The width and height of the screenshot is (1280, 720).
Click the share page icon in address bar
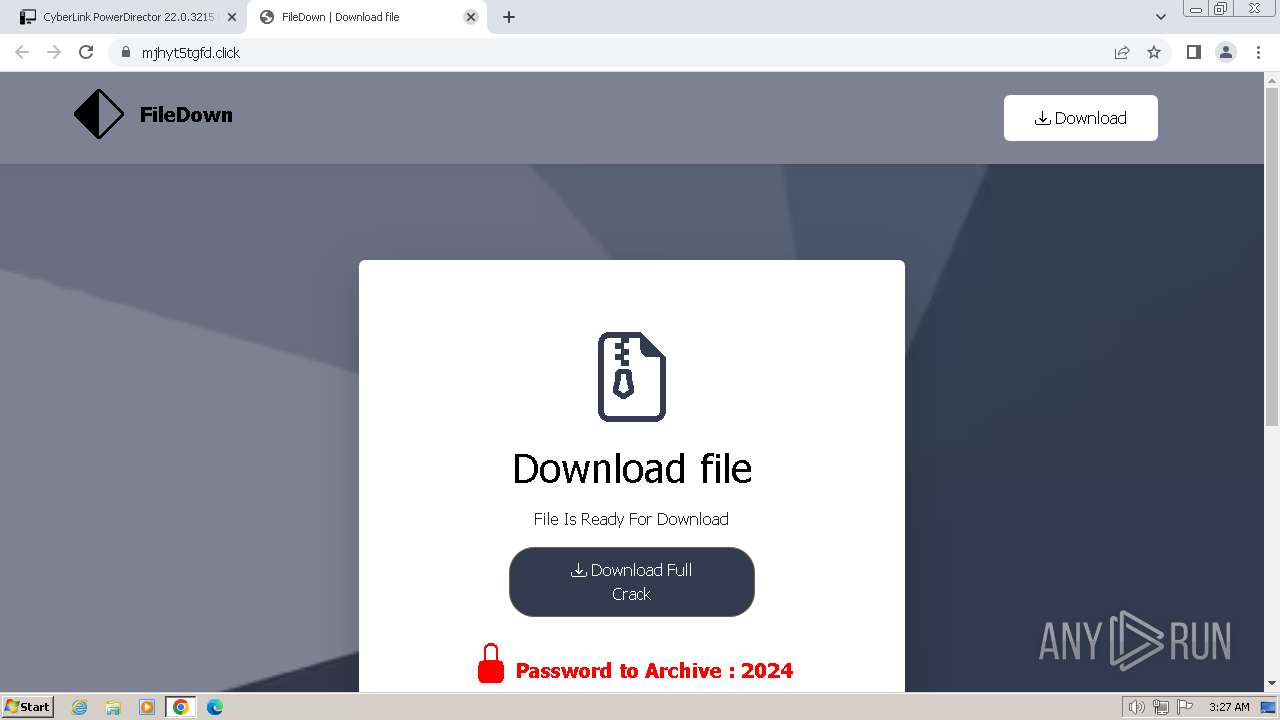coord(1122,52)
